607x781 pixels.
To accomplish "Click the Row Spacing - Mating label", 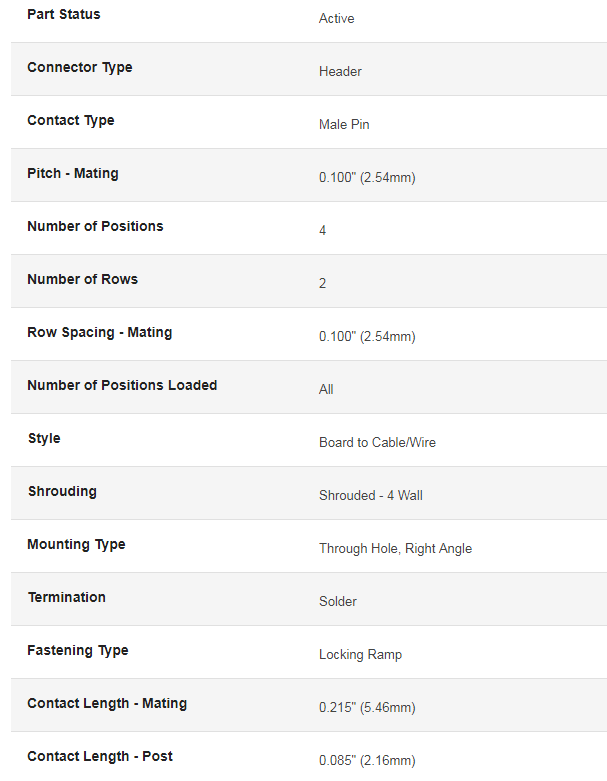I will (x=100, y=332).
